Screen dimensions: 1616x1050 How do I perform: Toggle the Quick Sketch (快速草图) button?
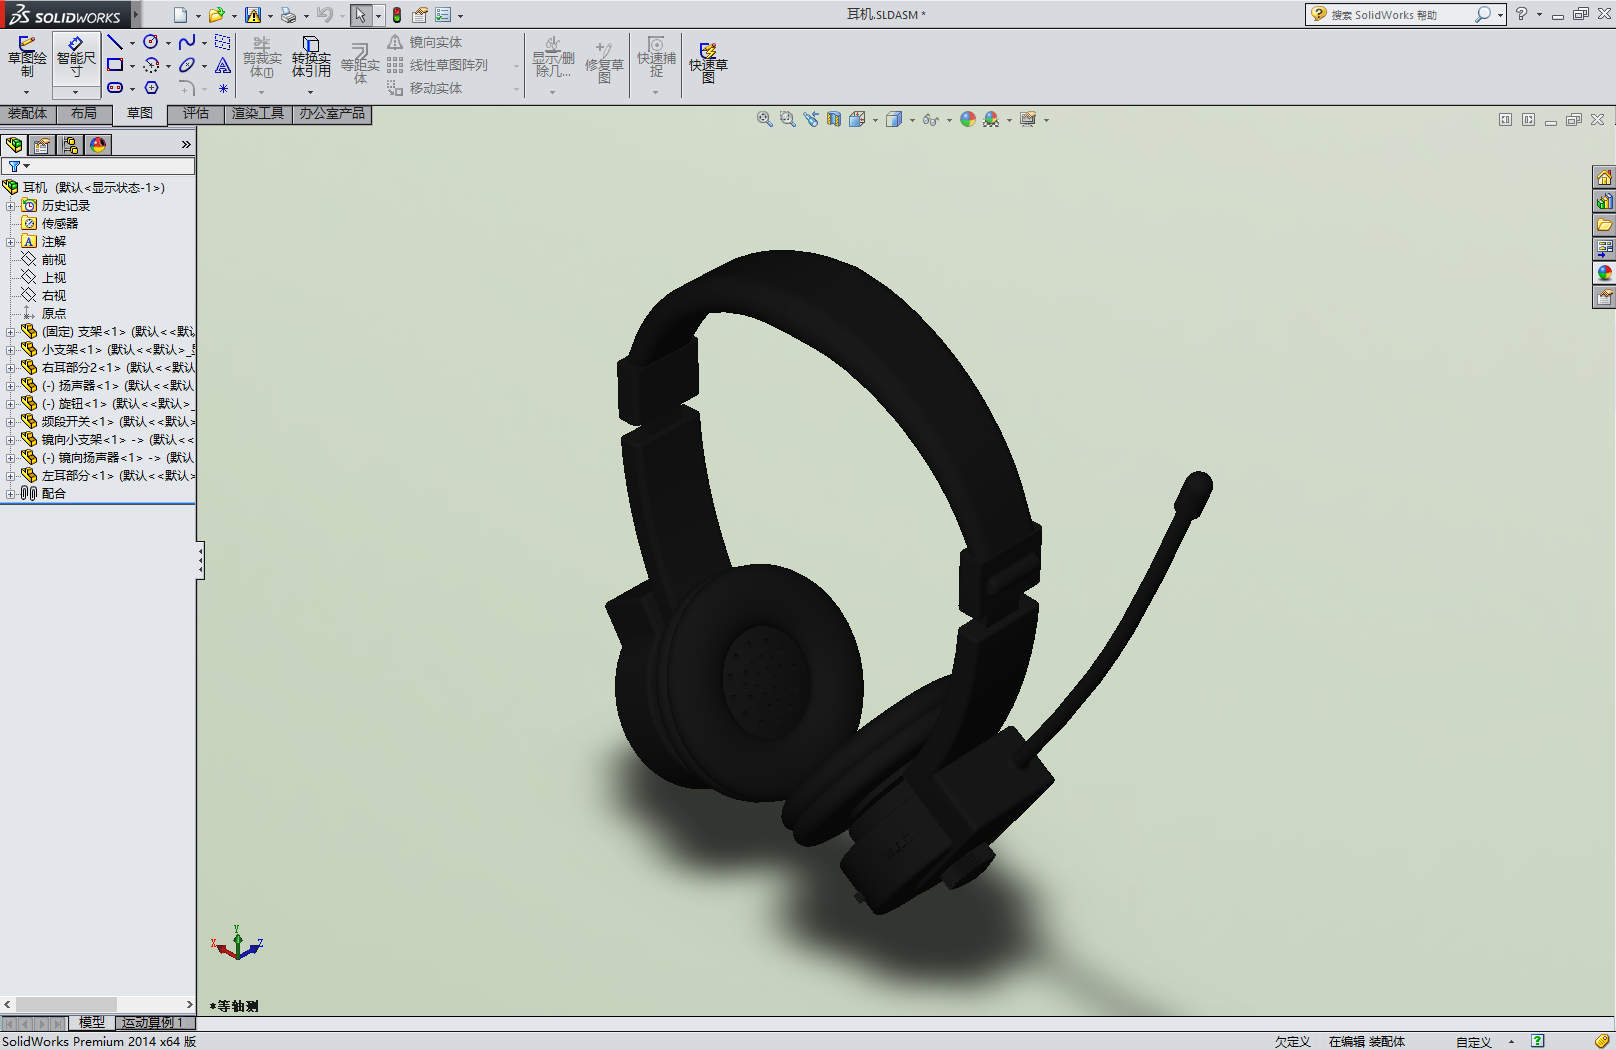(x=708, y=62)
